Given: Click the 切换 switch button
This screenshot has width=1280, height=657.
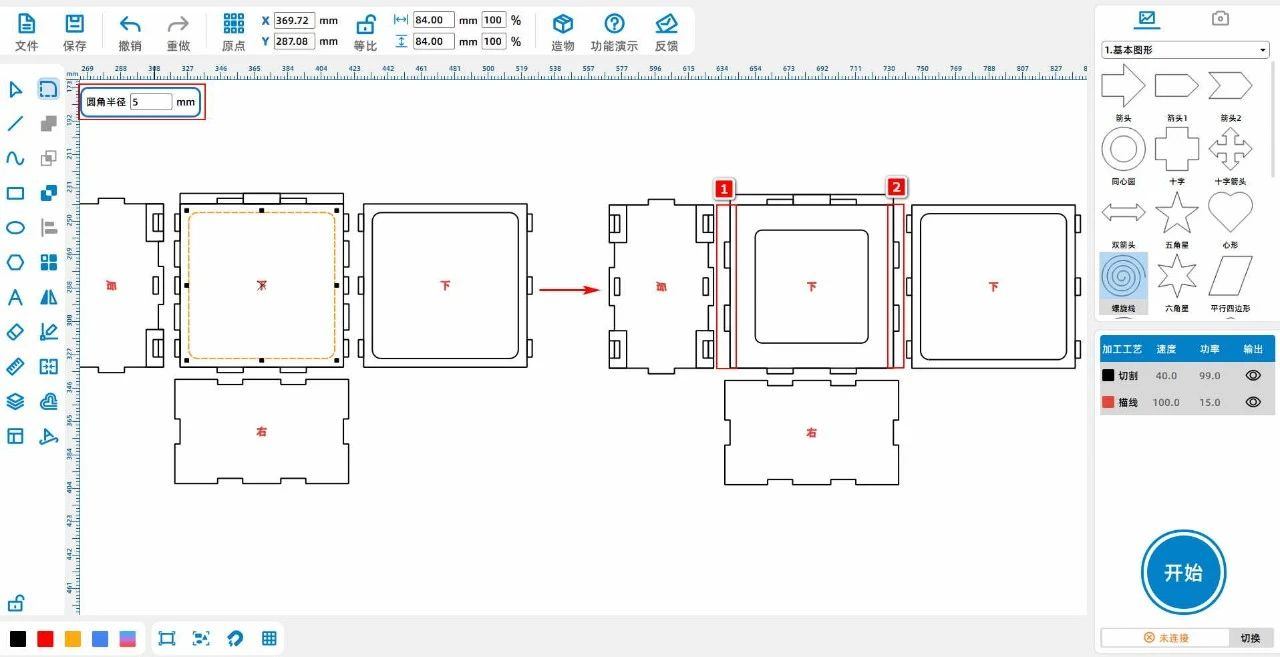Looking at the screenshot, I should 1250,638.
